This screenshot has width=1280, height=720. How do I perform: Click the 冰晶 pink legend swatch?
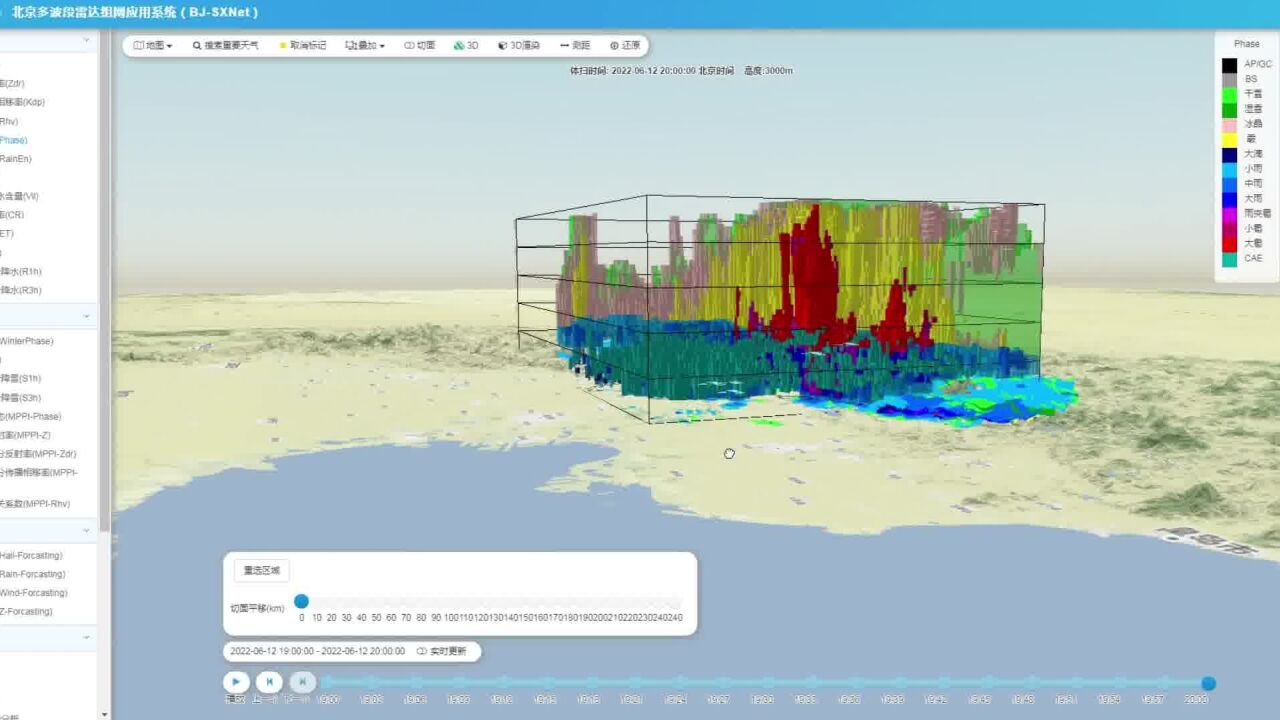click(1229, 125)
